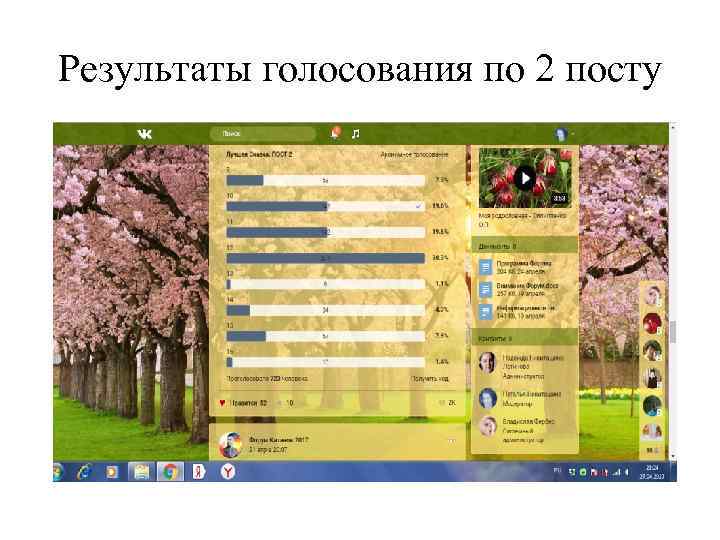Open the red Я Yandex taskbar icon
The image size is (720, 540).
pos(199,472)
